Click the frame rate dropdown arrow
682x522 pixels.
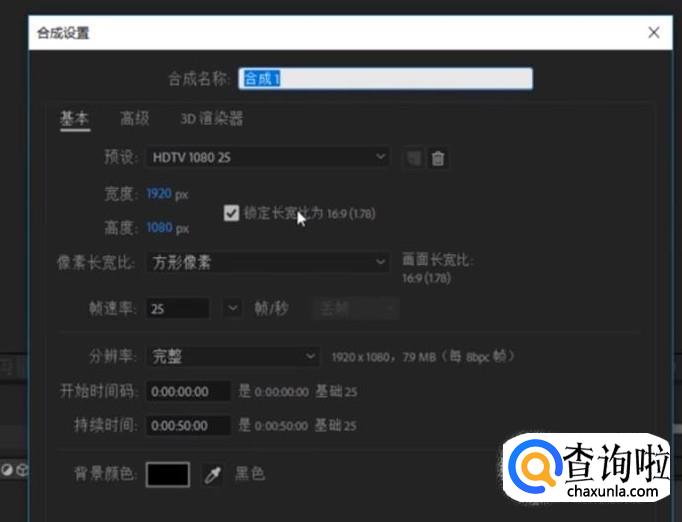[x=233, y=308]
